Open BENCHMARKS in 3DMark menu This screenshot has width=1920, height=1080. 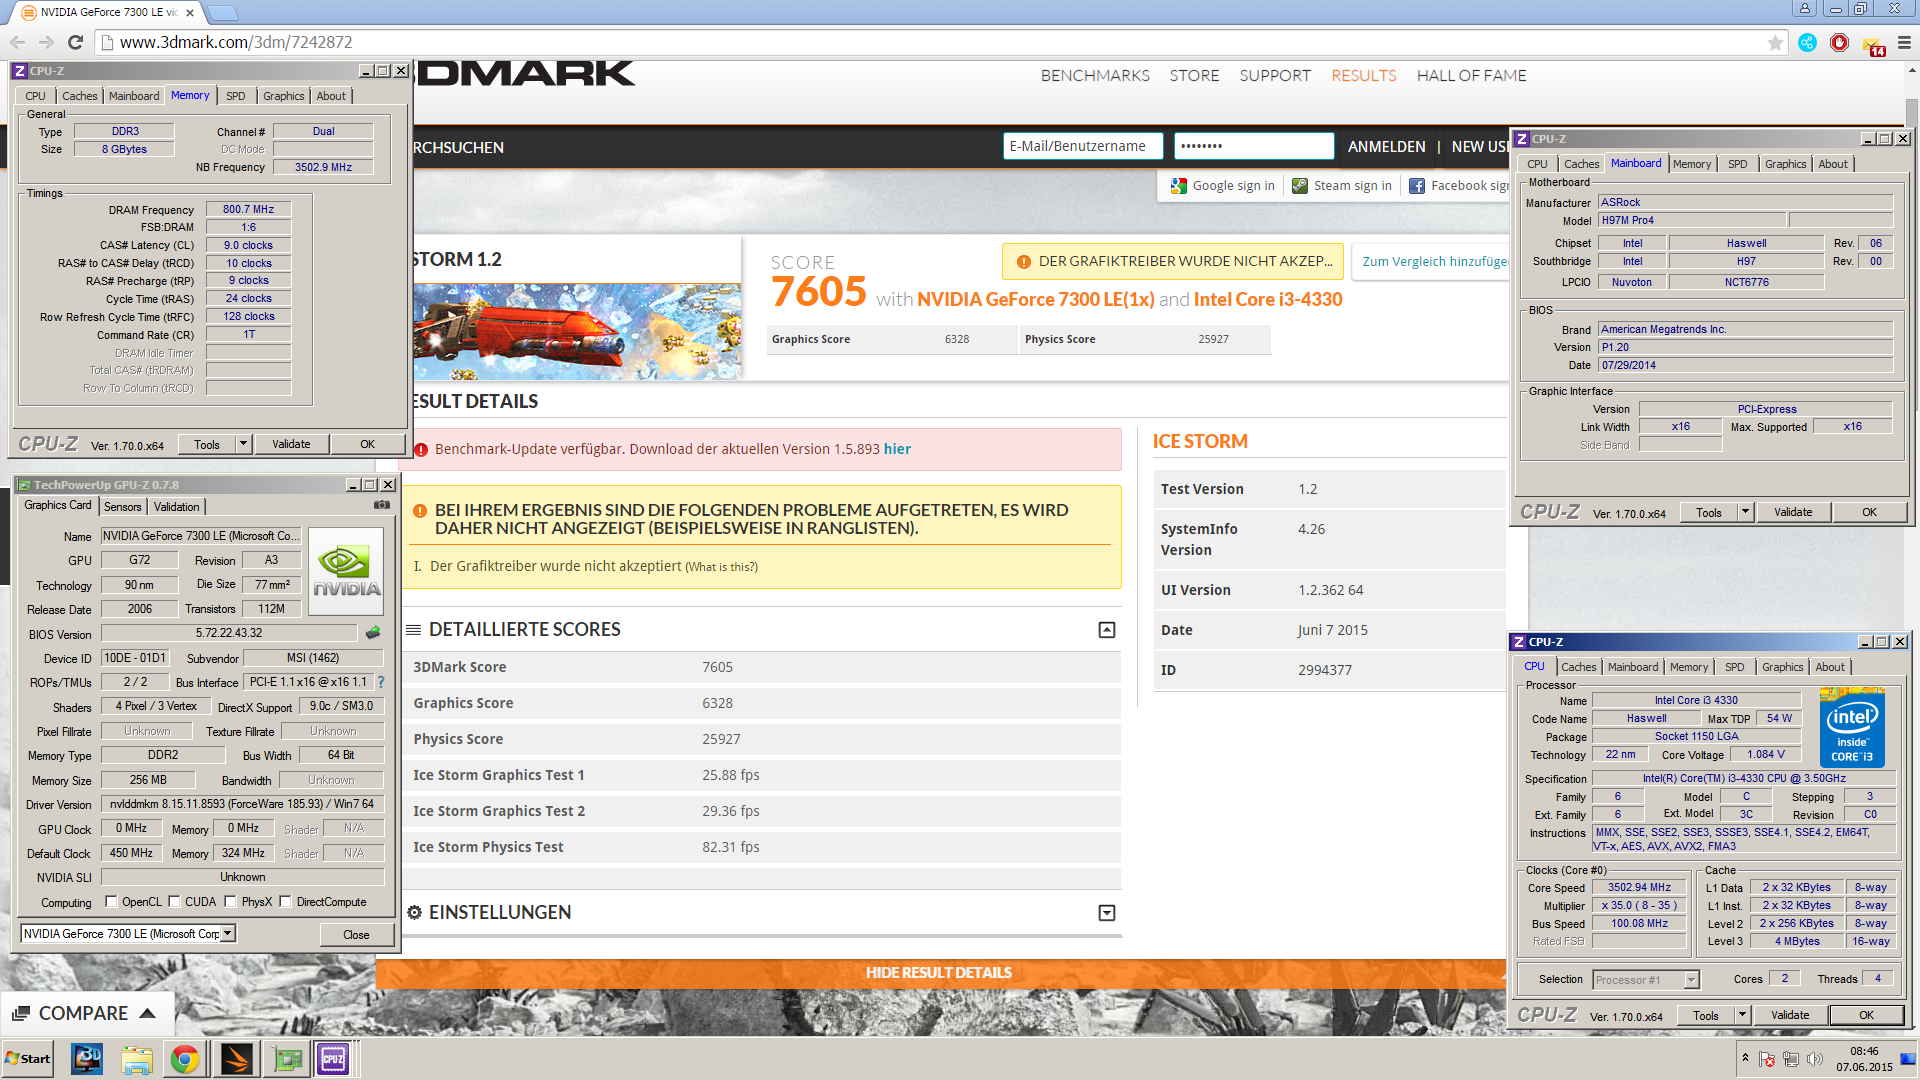click(1095, 76)
